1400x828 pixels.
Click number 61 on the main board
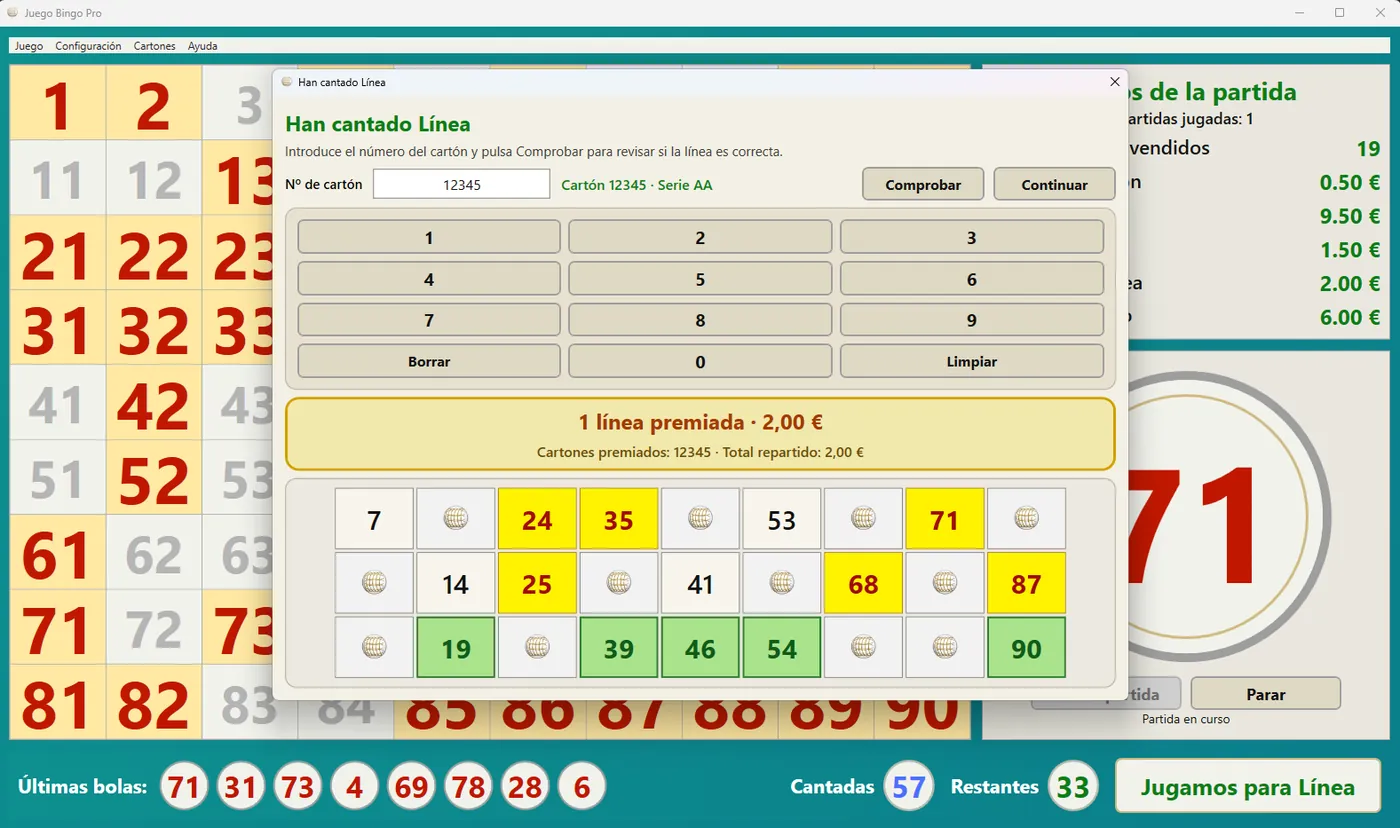point(57,554)
